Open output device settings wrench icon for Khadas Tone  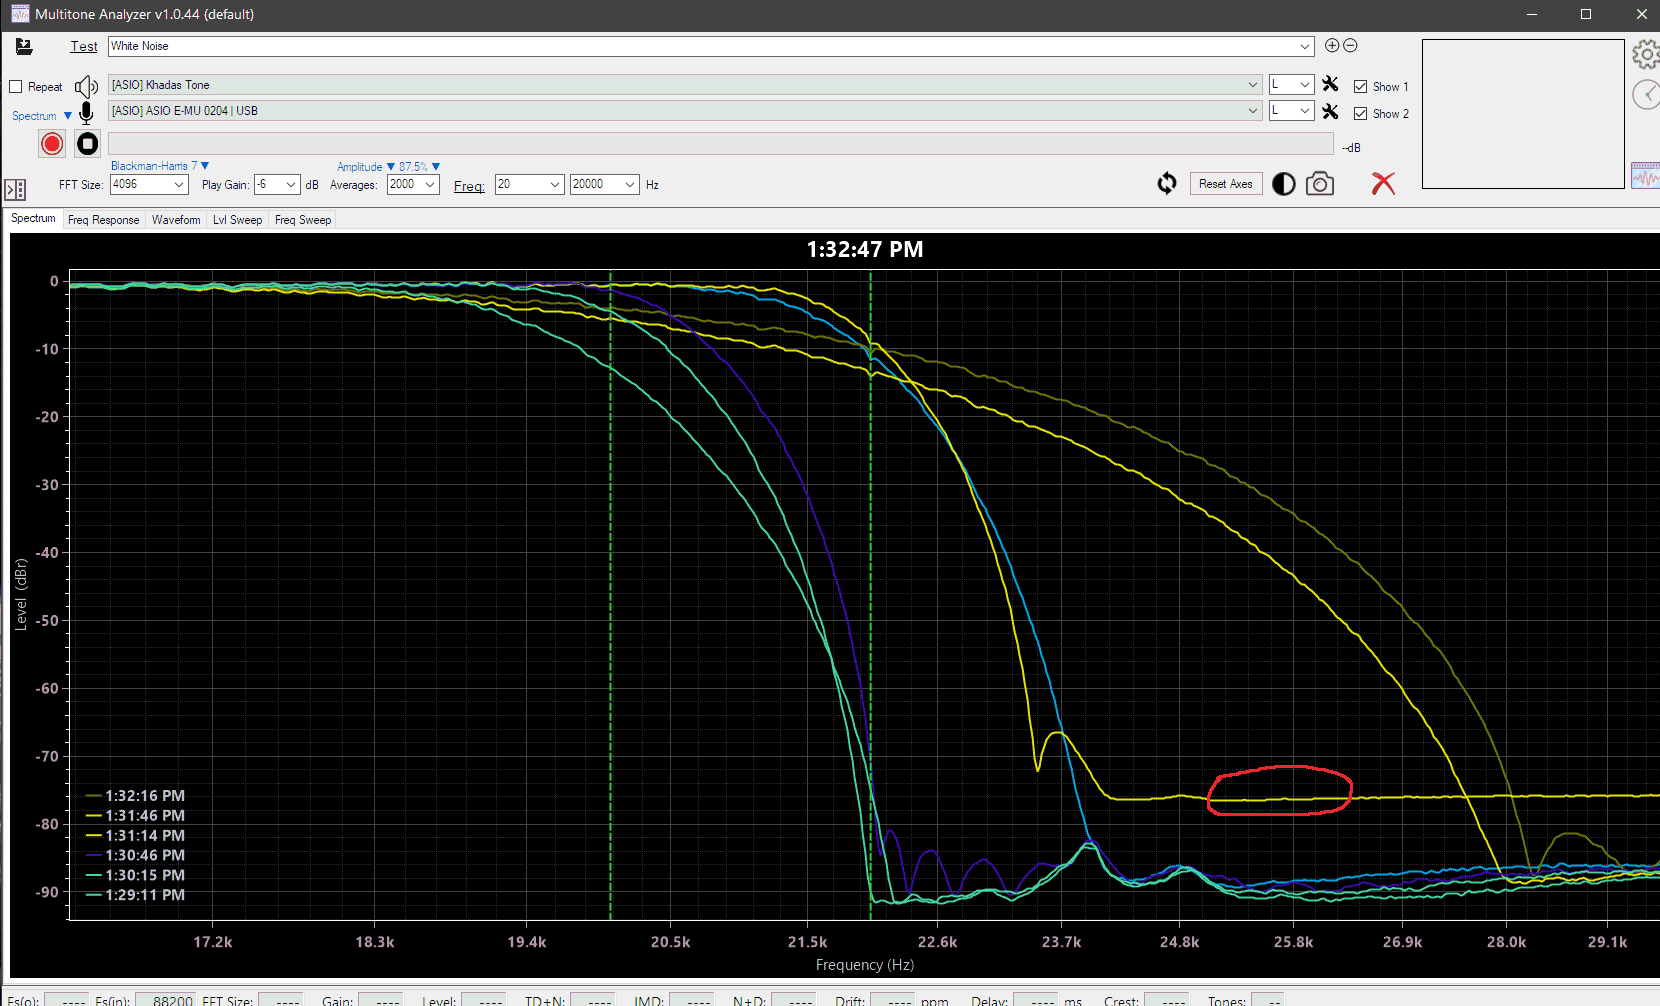click(x=1330, y=84)
